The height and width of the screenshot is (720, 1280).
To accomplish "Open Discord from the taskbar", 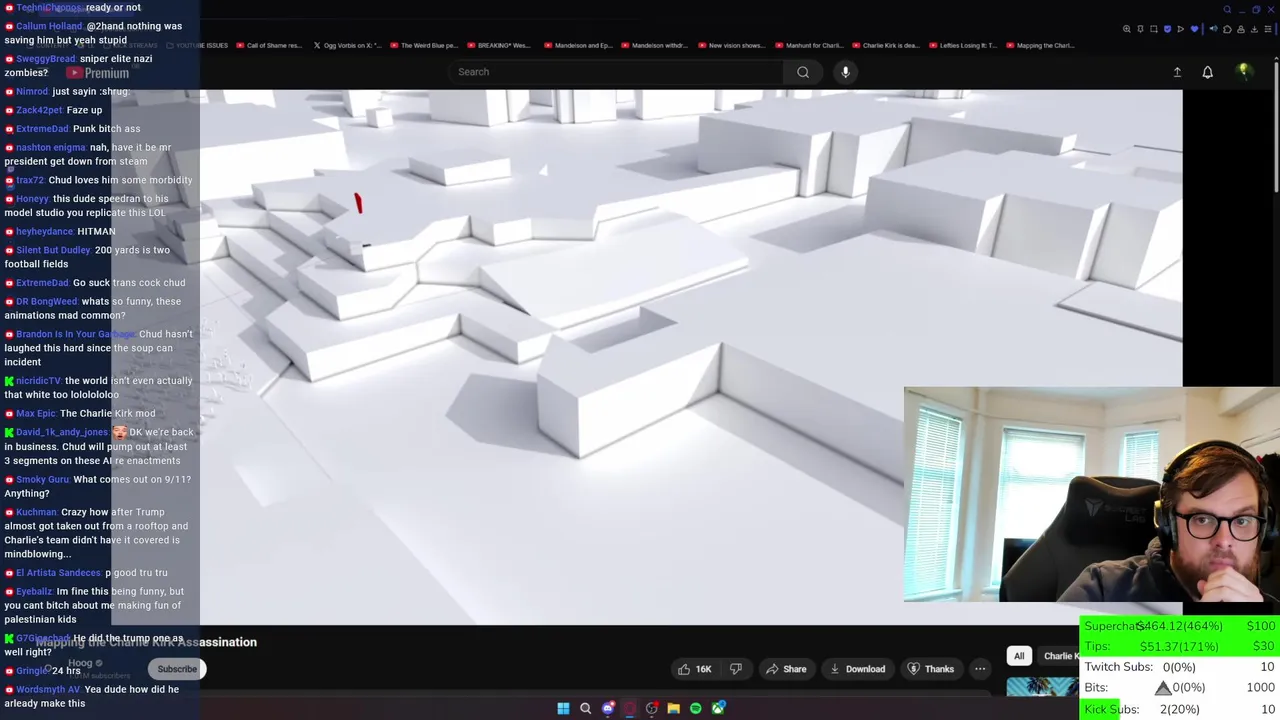I will tap(608, 708).
